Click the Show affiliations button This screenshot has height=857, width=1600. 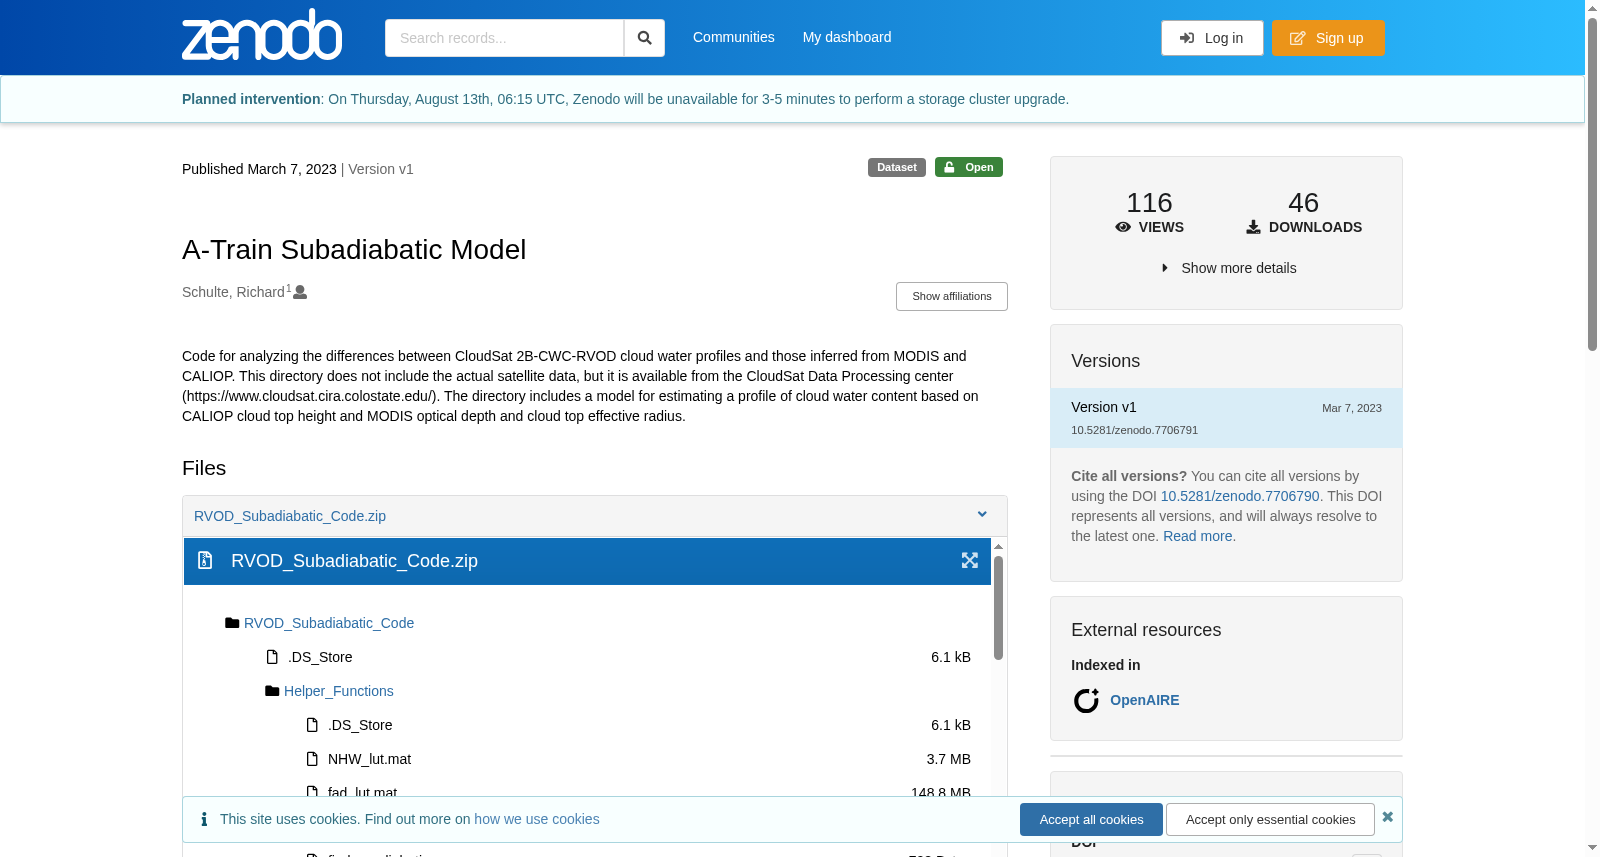(952, 296)
